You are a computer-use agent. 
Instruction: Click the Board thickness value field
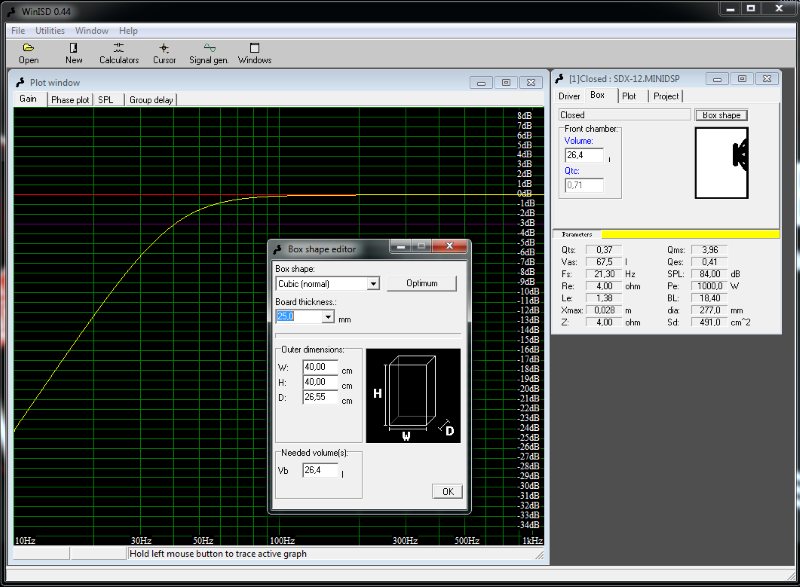coord(300,317)
